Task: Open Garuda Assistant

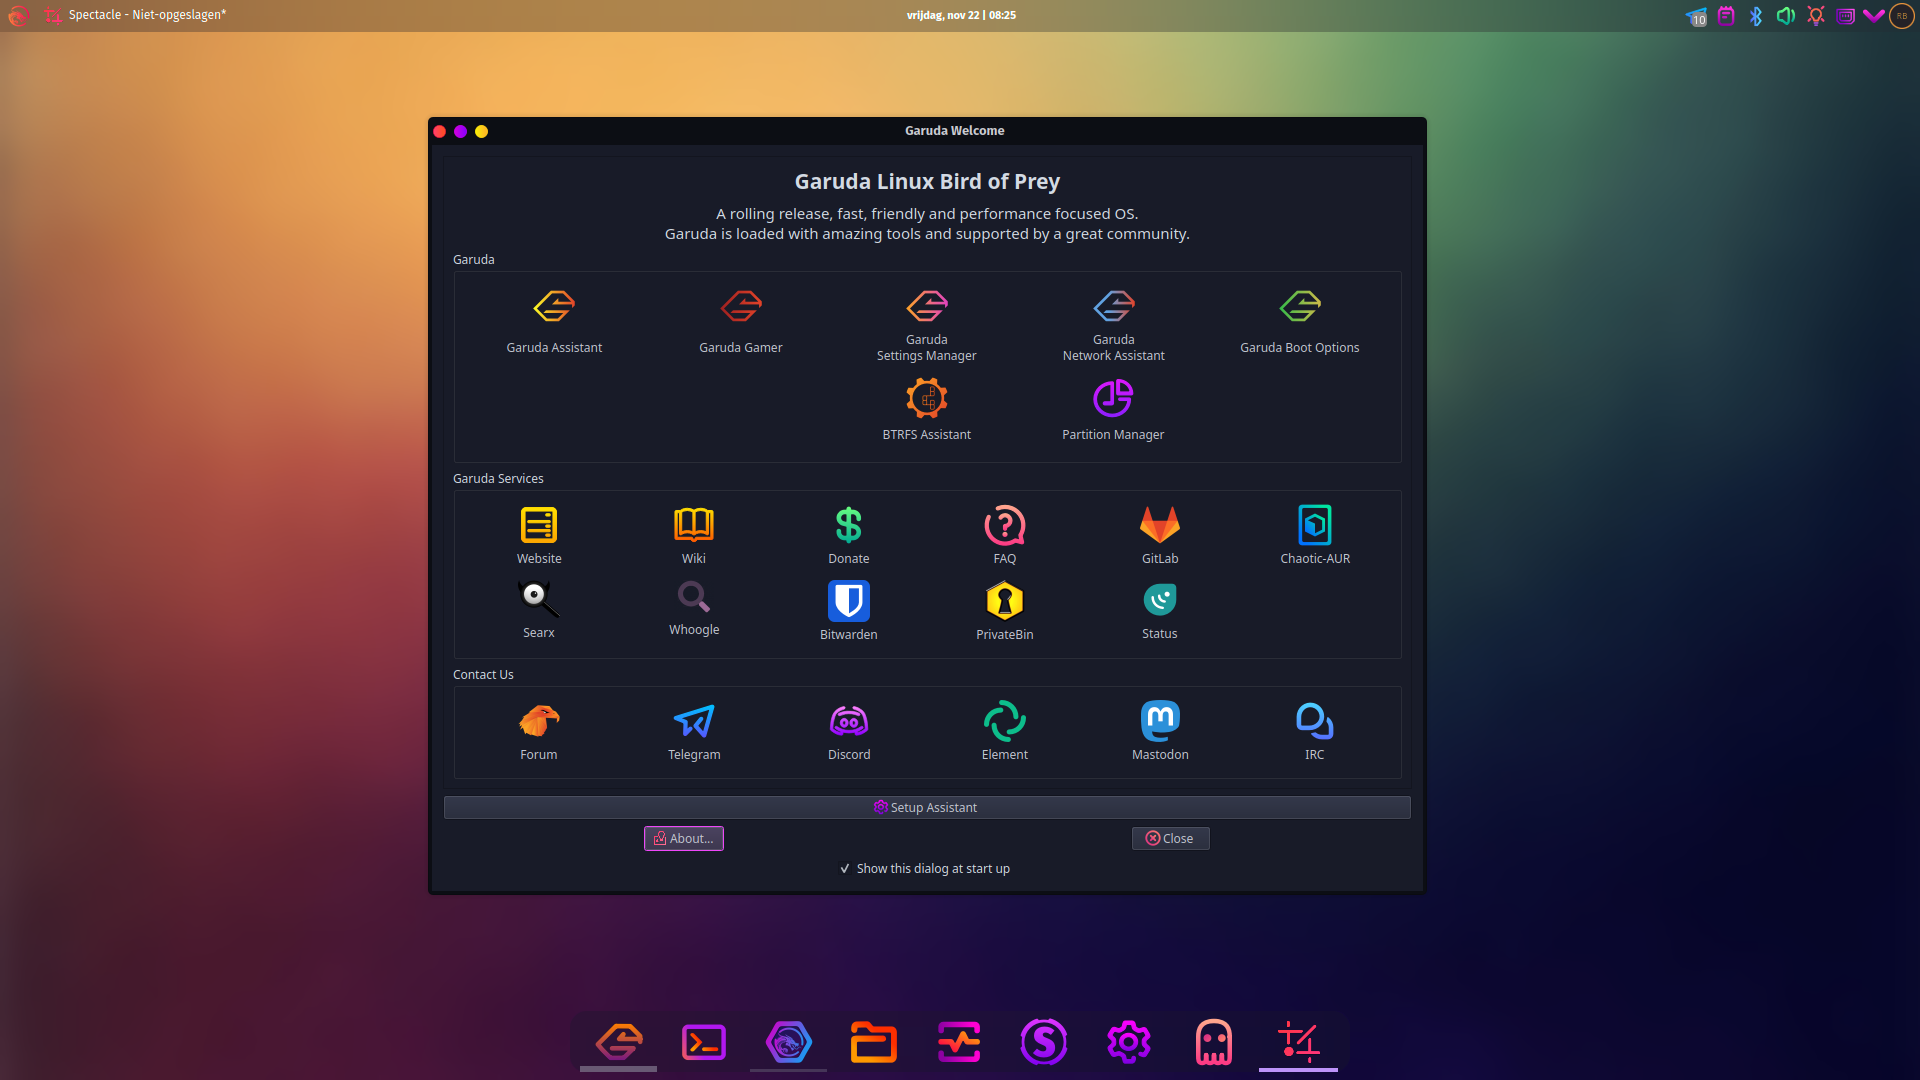Action: click(554, 321)
